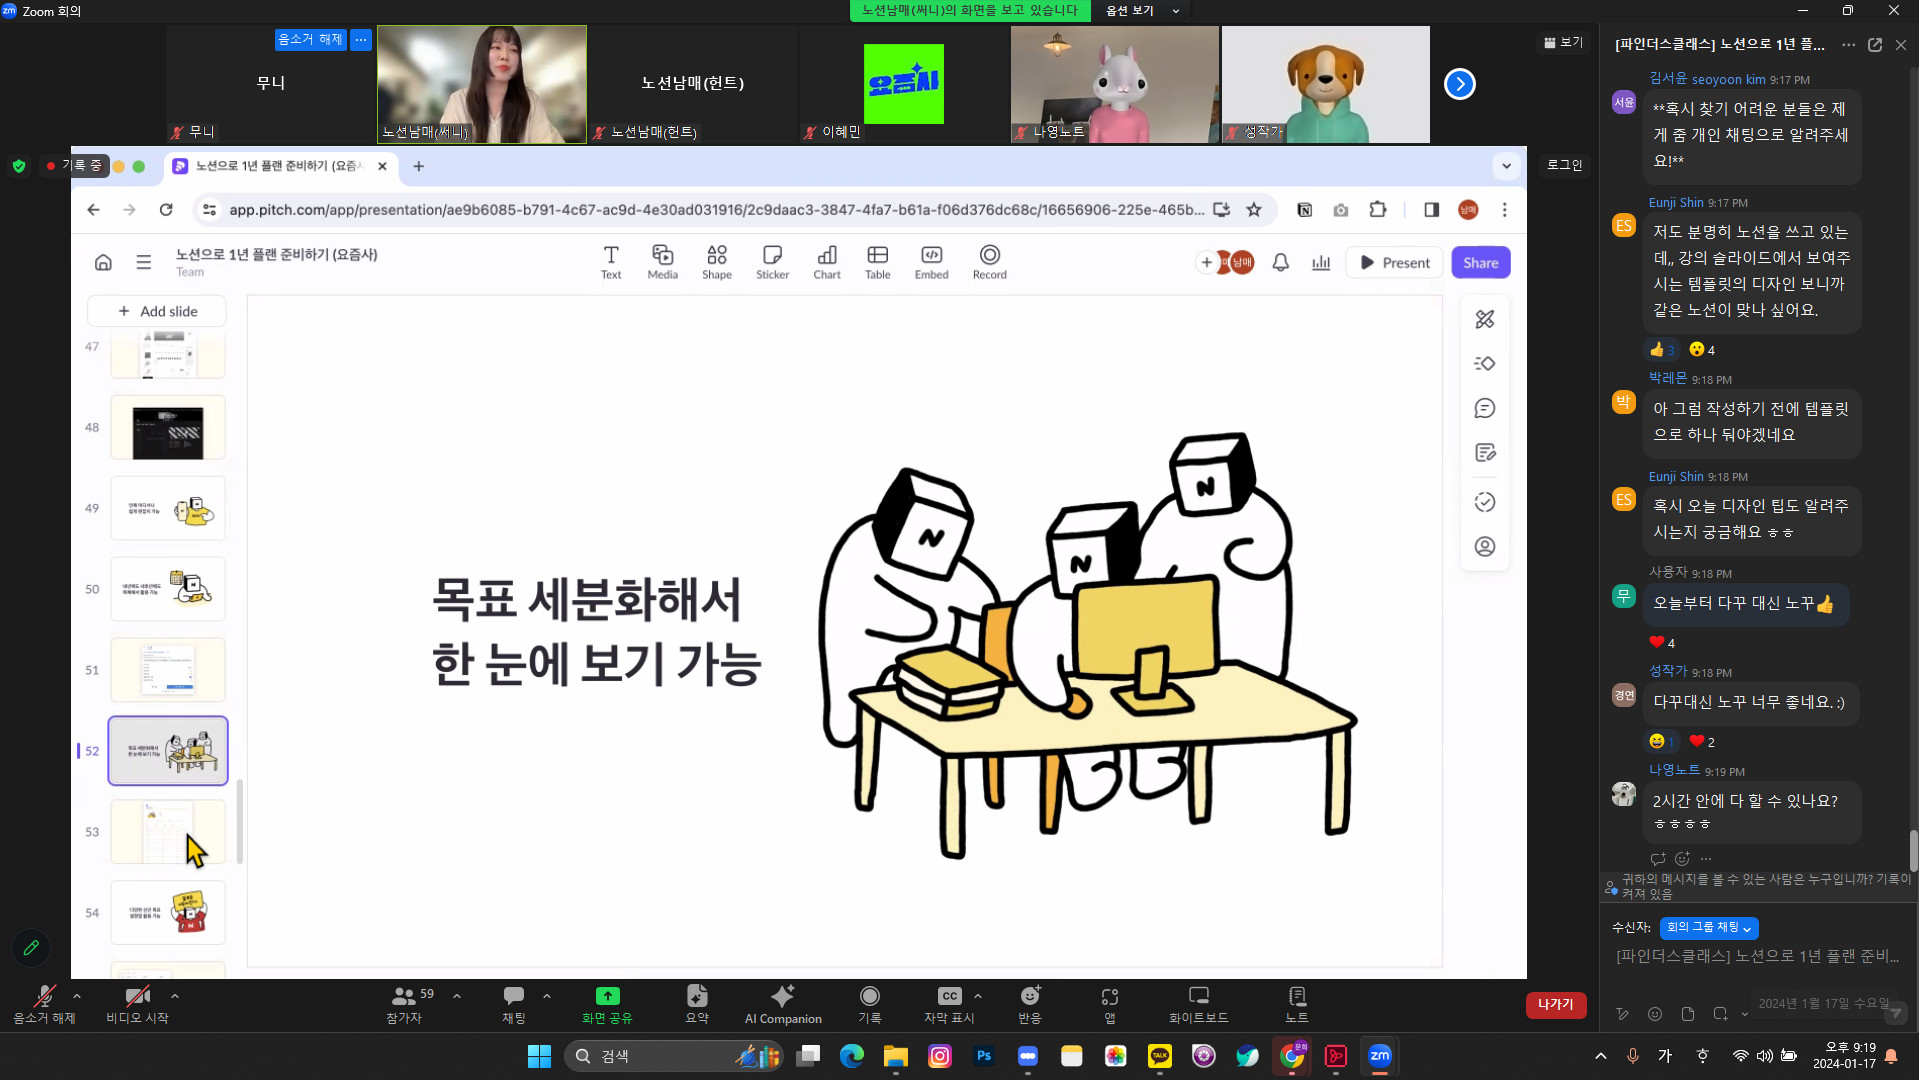Viewport: 1919px width, 1080px height.
Task: Click the browser address bar
Action: coord(715,210)
